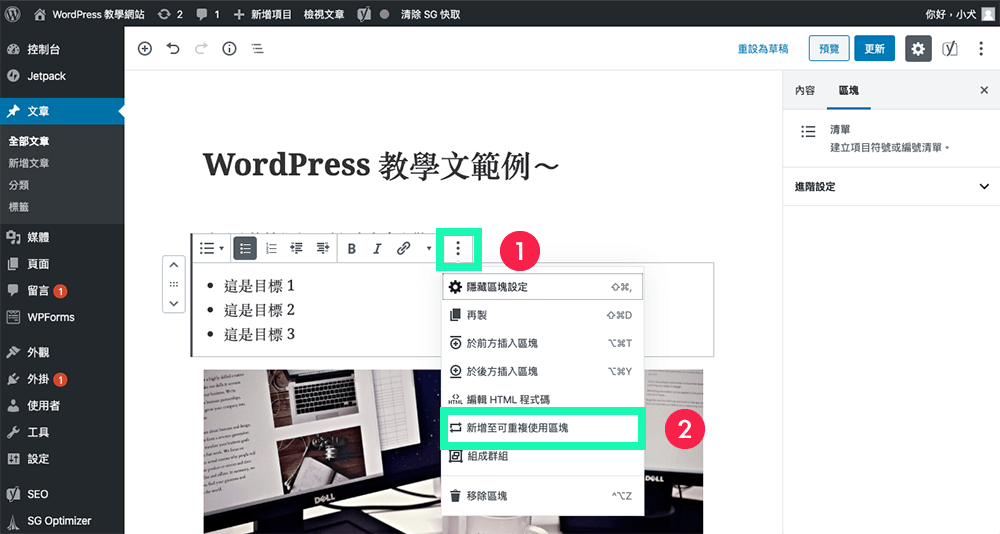This screenshot has width=1000, height=534.
Task: Click 於前方插入區塊 menu item
Action: tap(542, 343)
